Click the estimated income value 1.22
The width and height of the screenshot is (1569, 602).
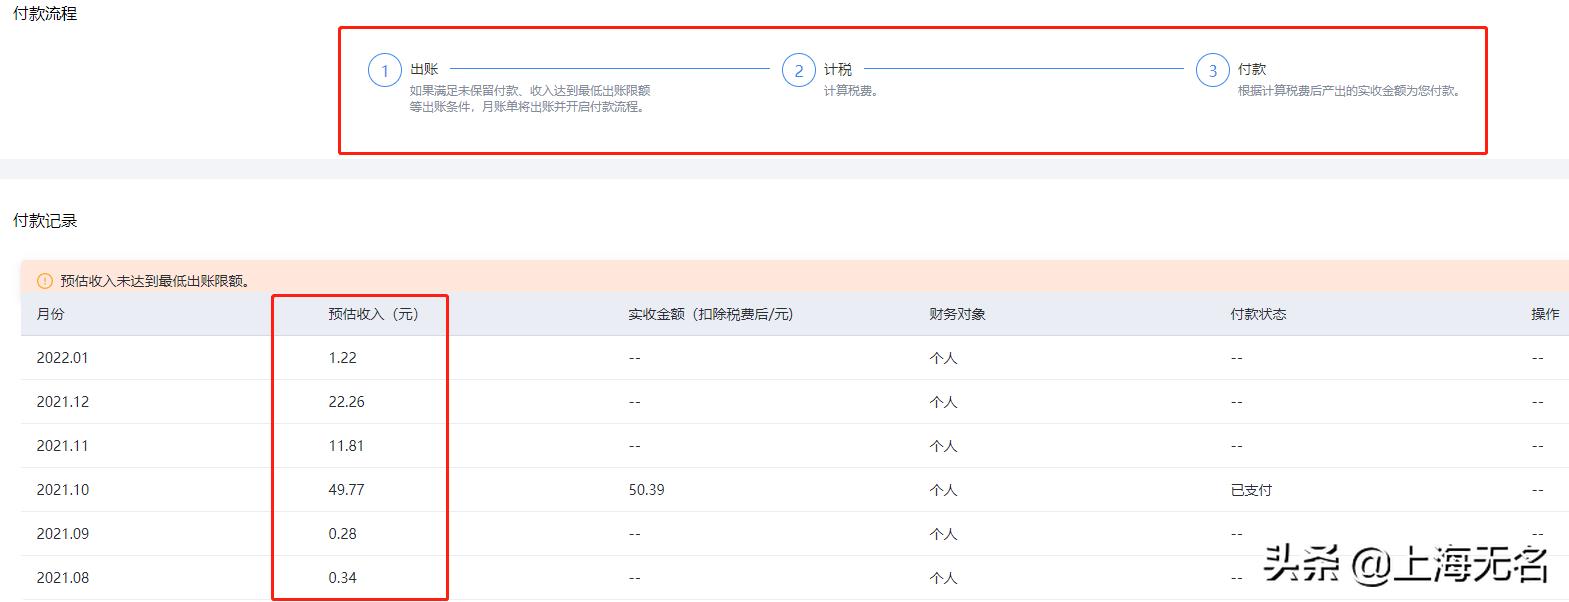coord(342,358)
